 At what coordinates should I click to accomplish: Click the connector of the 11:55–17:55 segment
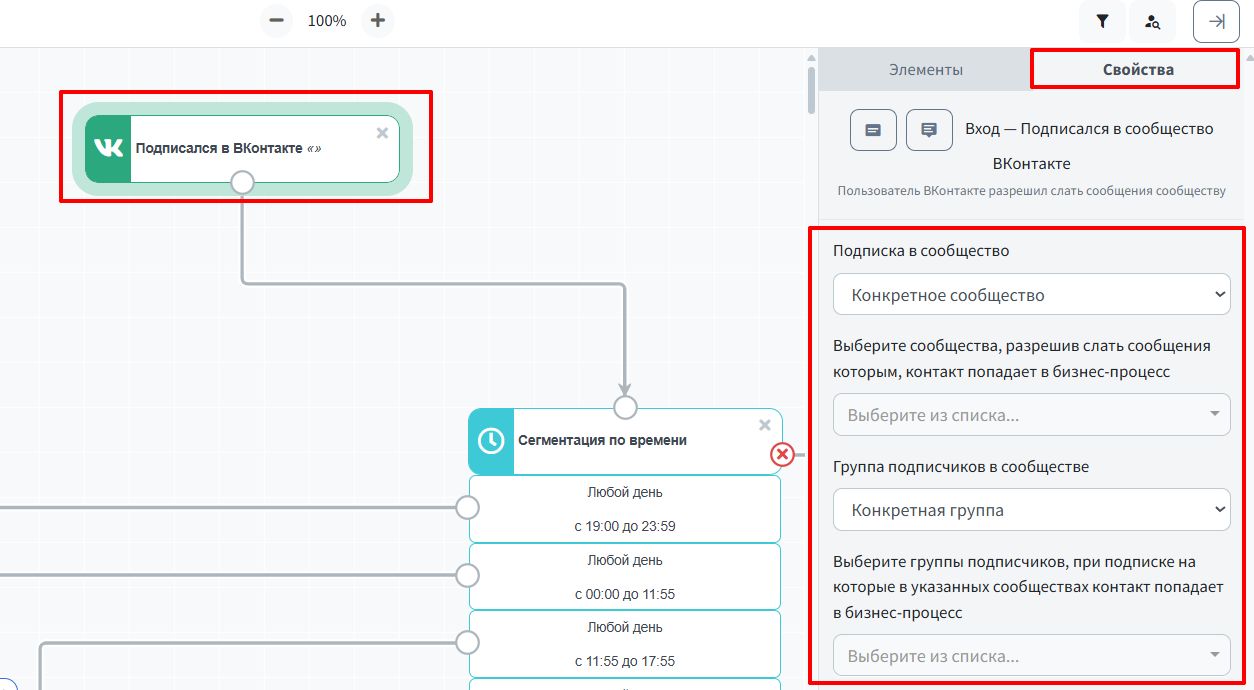tap(467, 643)
